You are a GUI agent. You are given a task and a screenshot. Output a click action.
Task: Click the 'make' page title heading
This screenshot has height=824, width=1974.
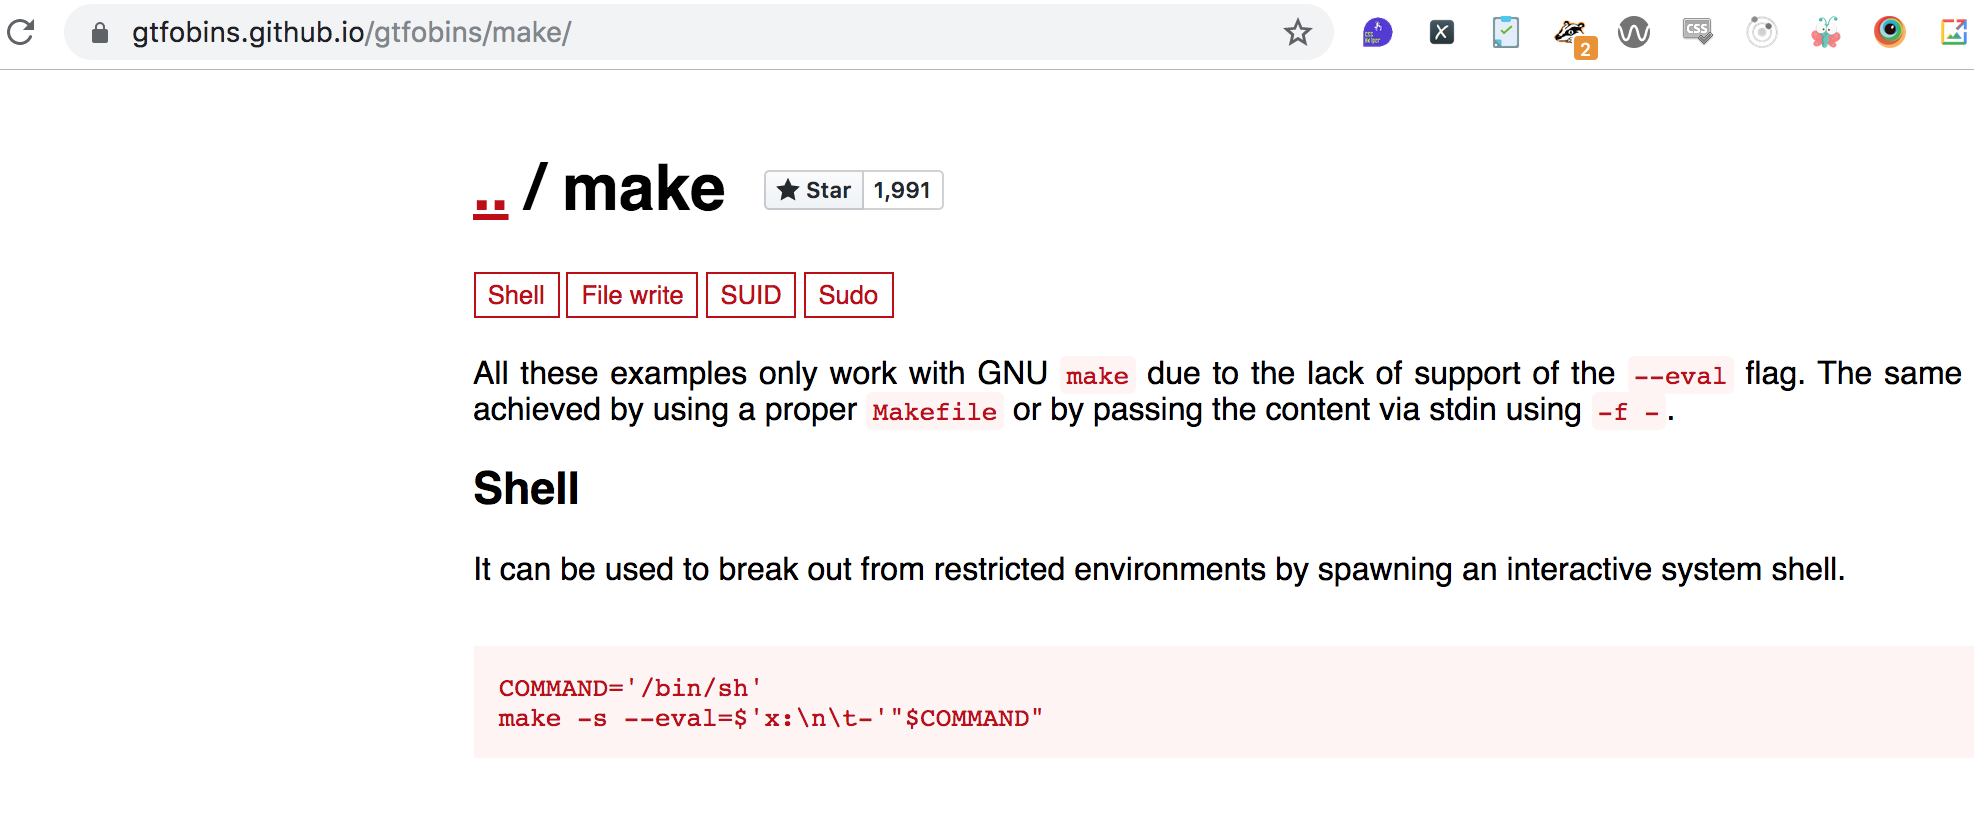[643, 189]
